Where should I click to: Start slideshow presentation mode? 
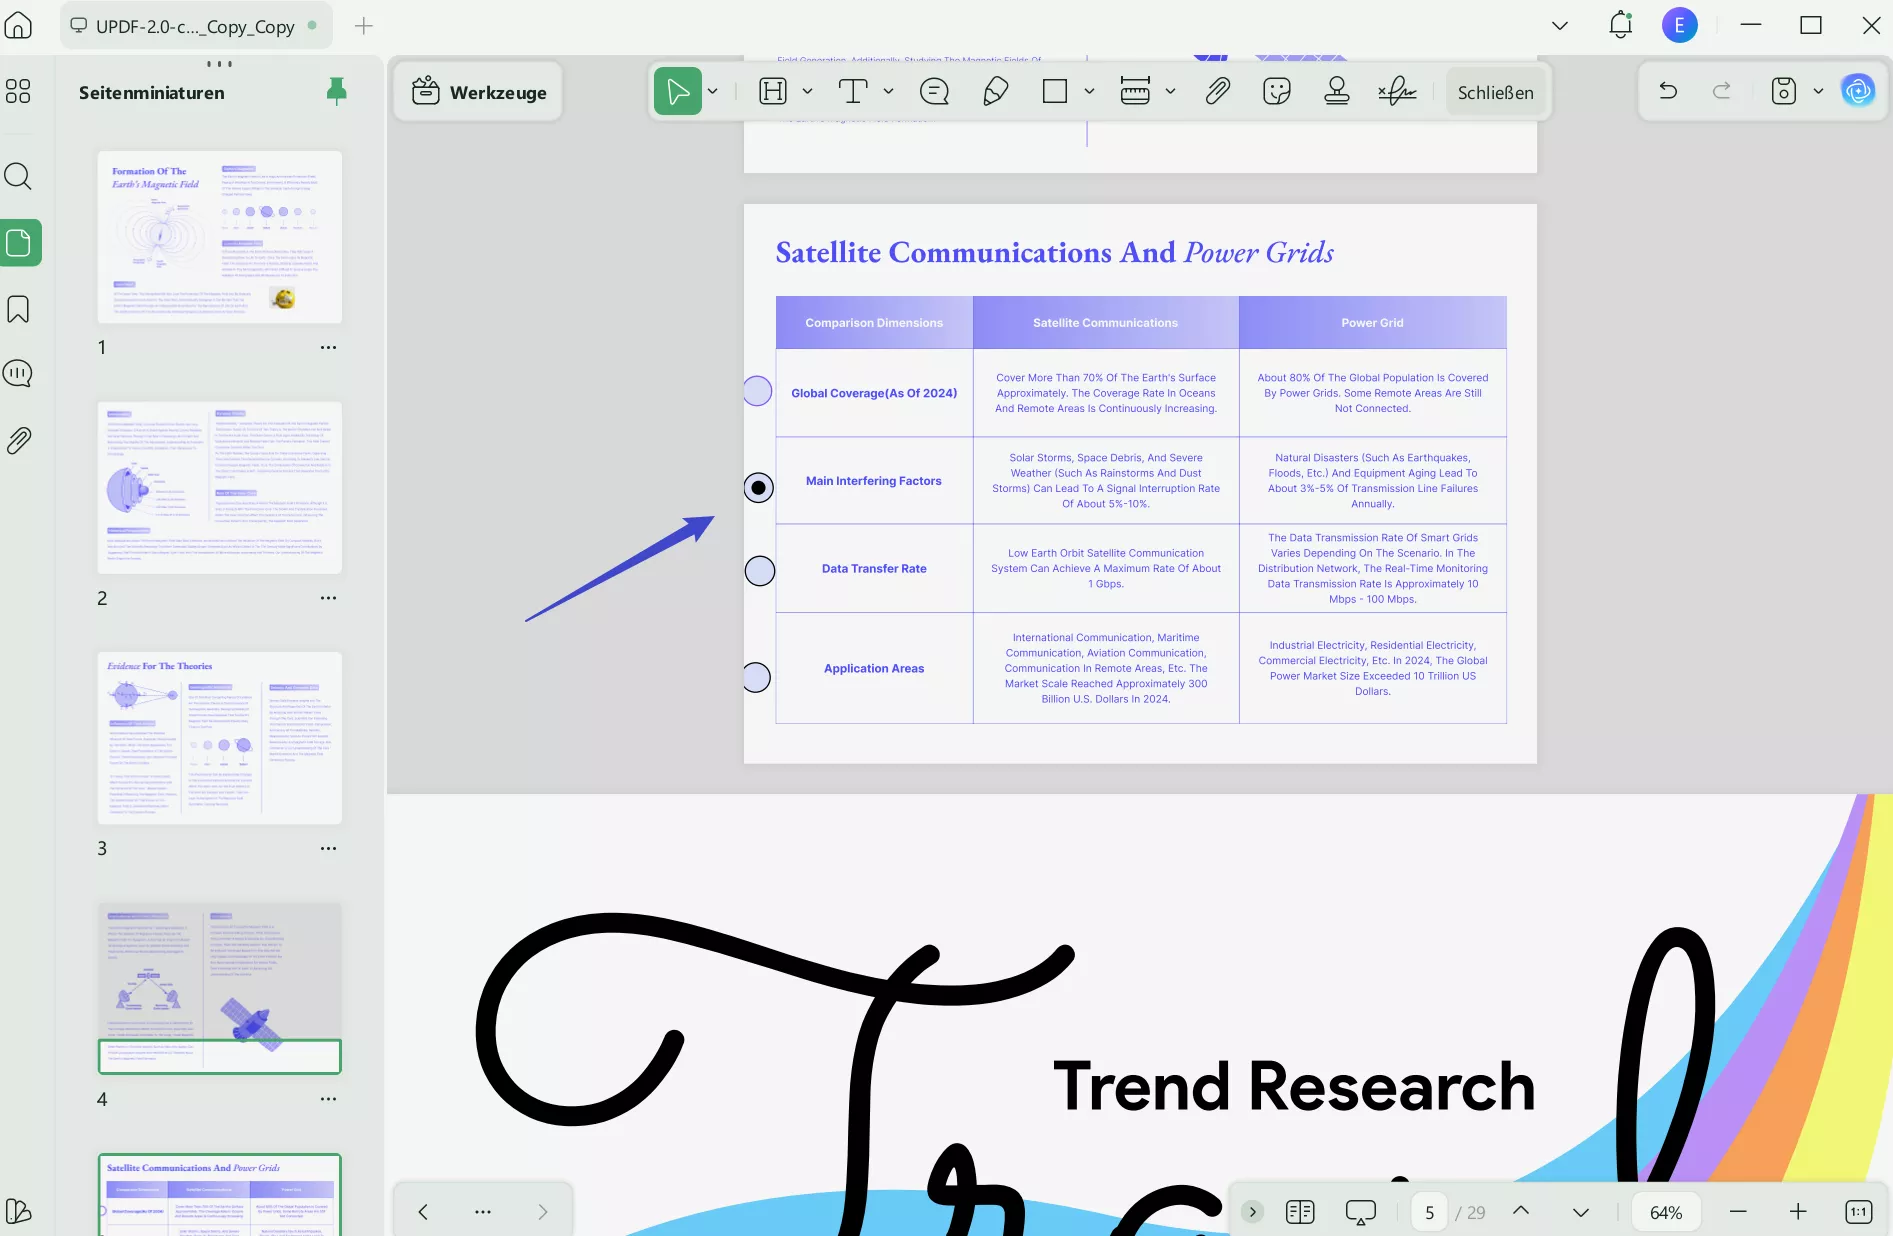[1361, 1212]
